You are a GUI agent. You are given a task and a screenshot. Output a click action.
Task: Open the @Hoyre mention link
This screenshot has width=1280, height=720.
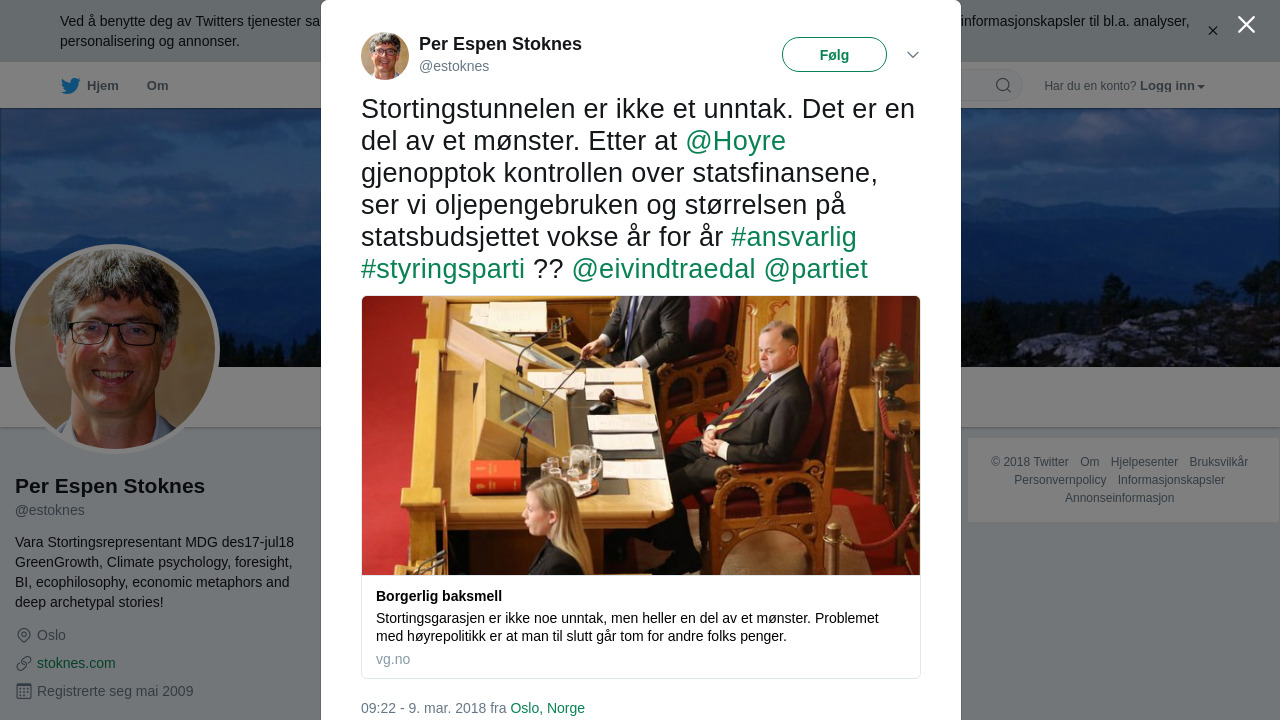coord(735,141)
